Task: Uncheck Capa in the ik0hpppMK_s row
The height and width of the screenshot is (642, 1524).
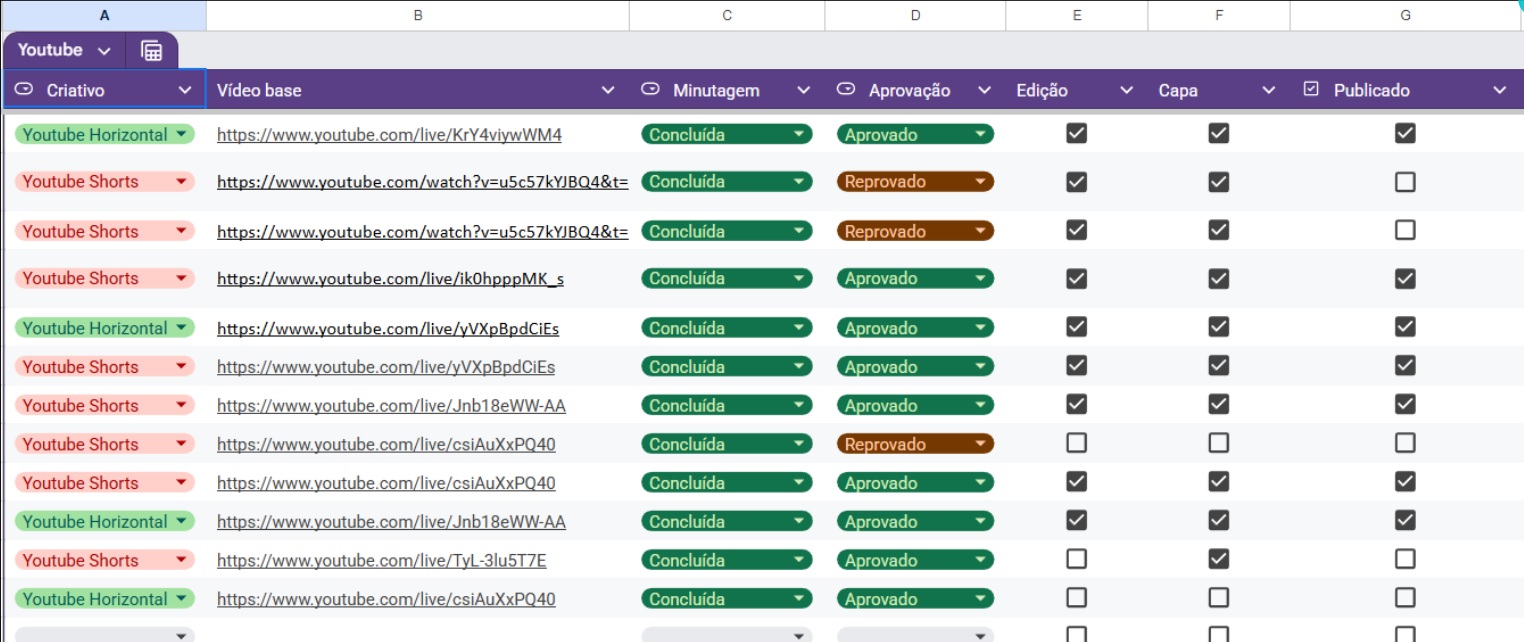Action: pos(1218,278)
